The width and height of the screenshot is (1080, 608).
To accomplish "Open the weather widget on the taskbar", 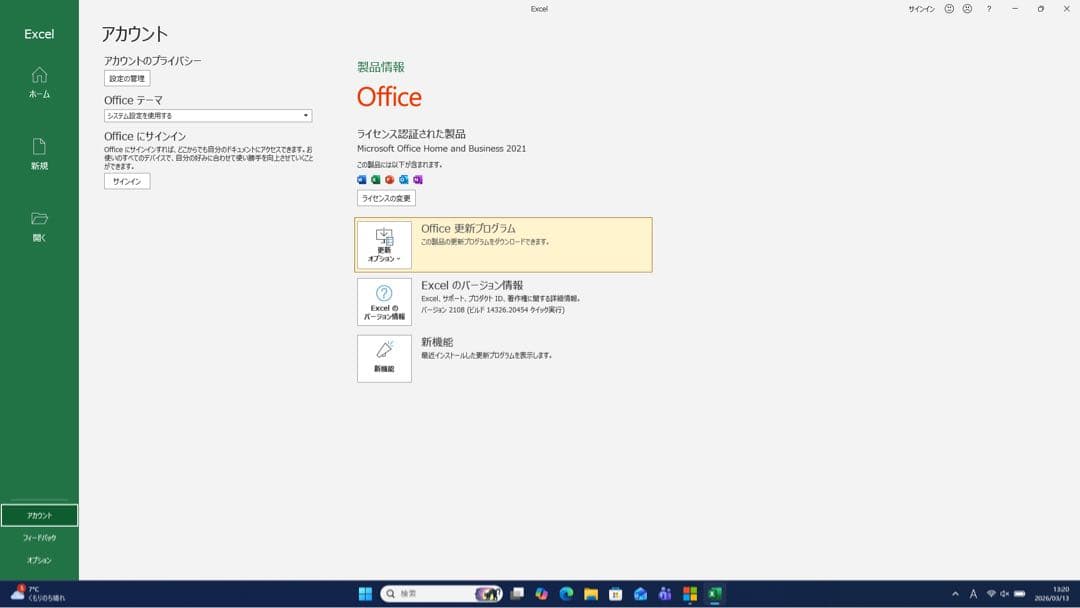I will click(x=38, y=594).
